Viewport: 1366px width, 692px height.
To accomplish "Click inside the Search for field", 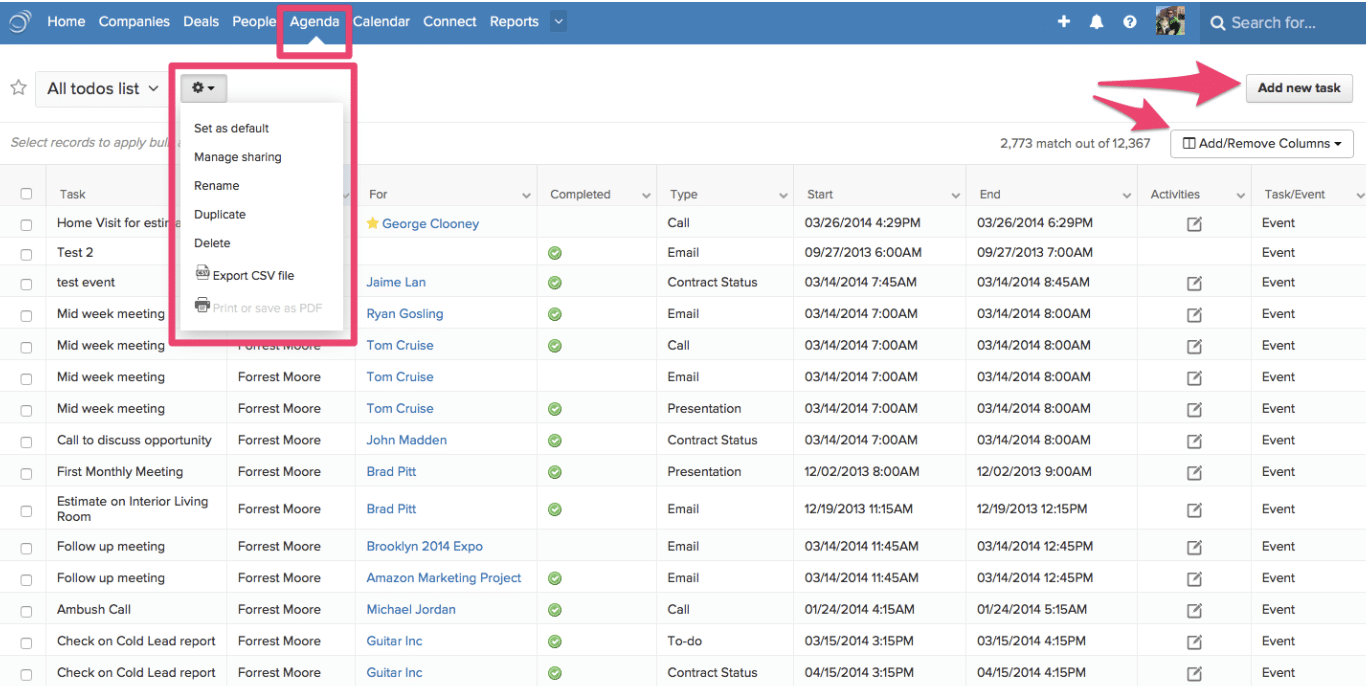I will (1280, 21).
